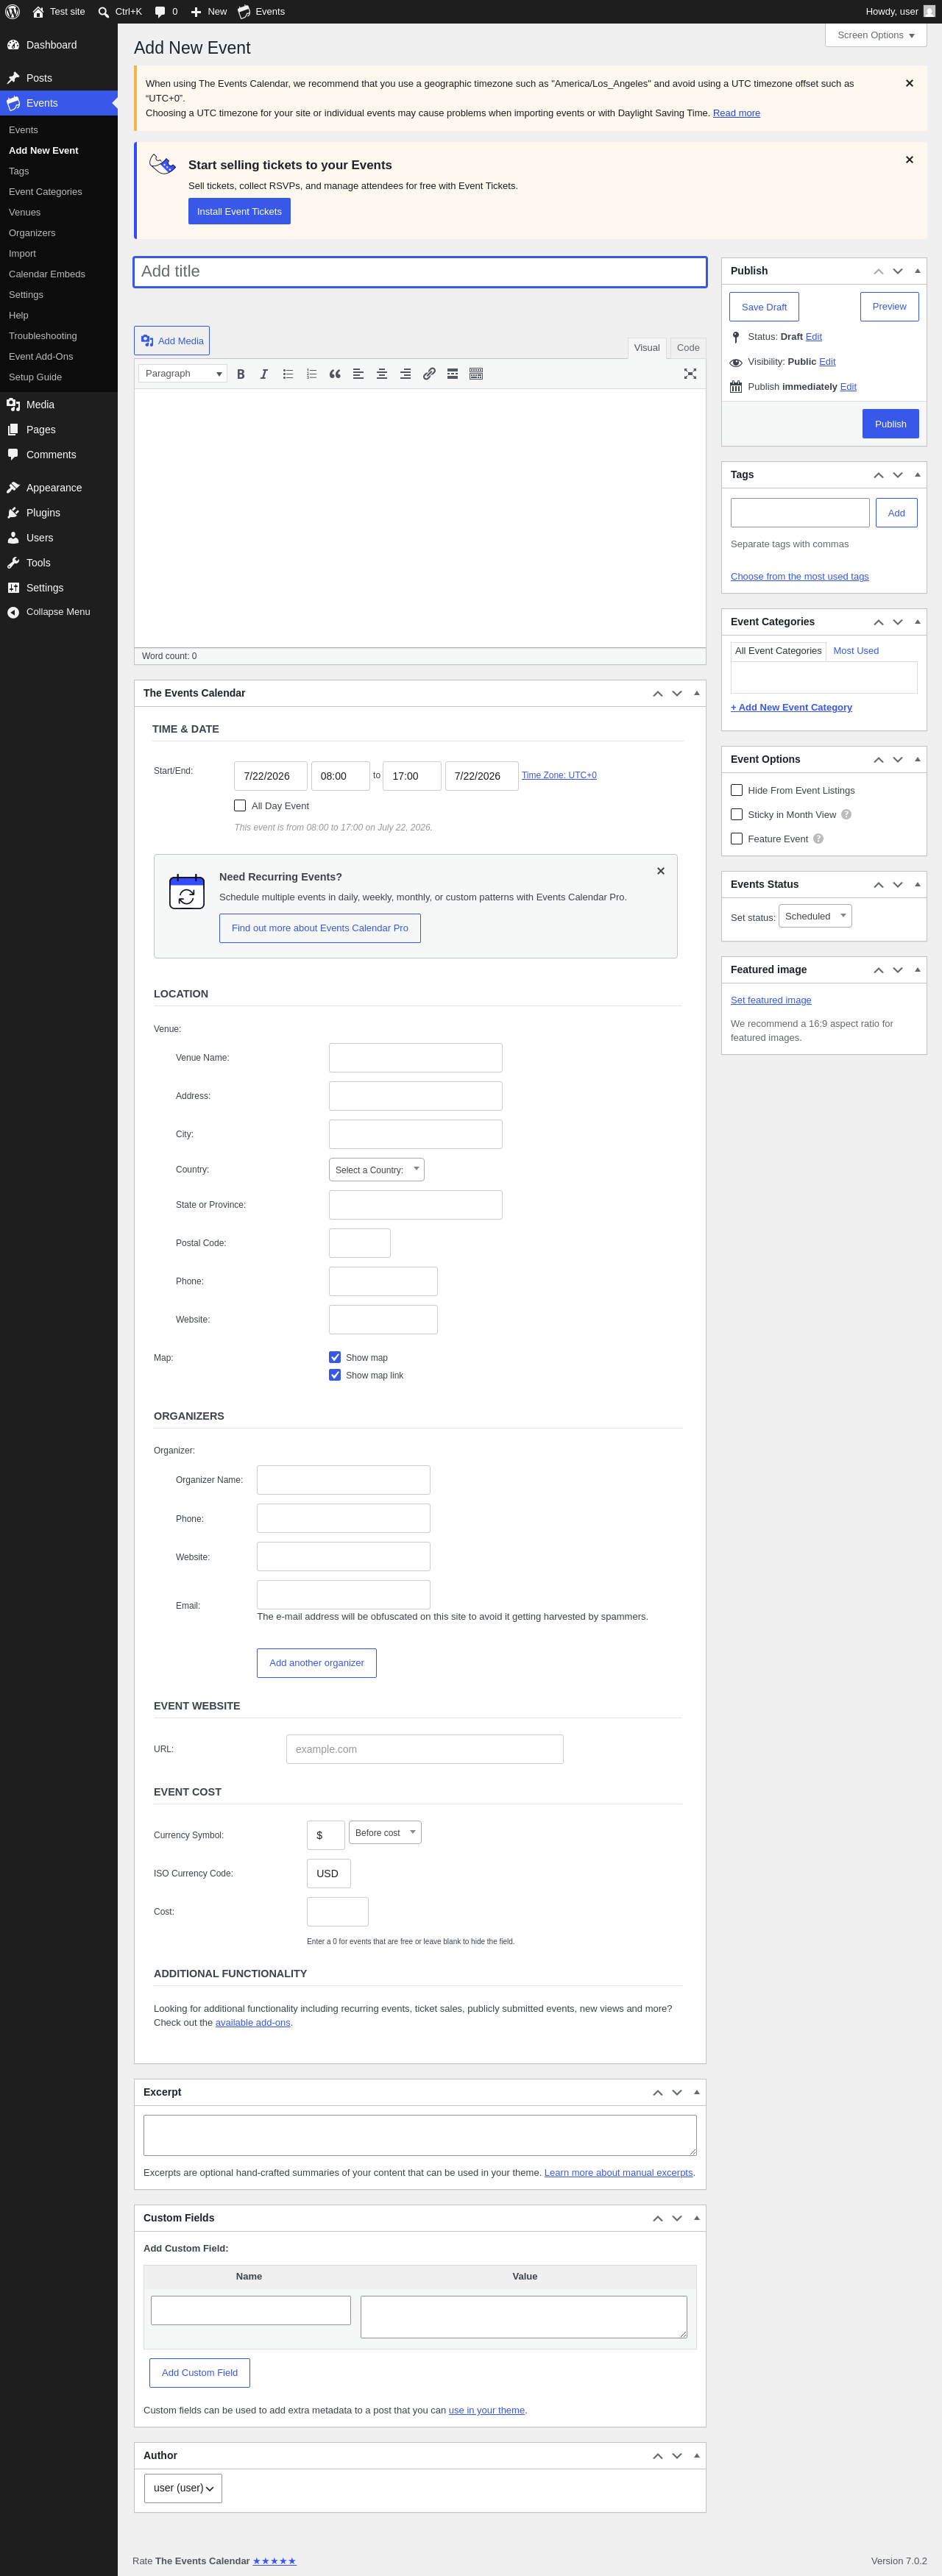942x2576 pixels.
Task: Click the Preview button
Action: pos(889,307)
